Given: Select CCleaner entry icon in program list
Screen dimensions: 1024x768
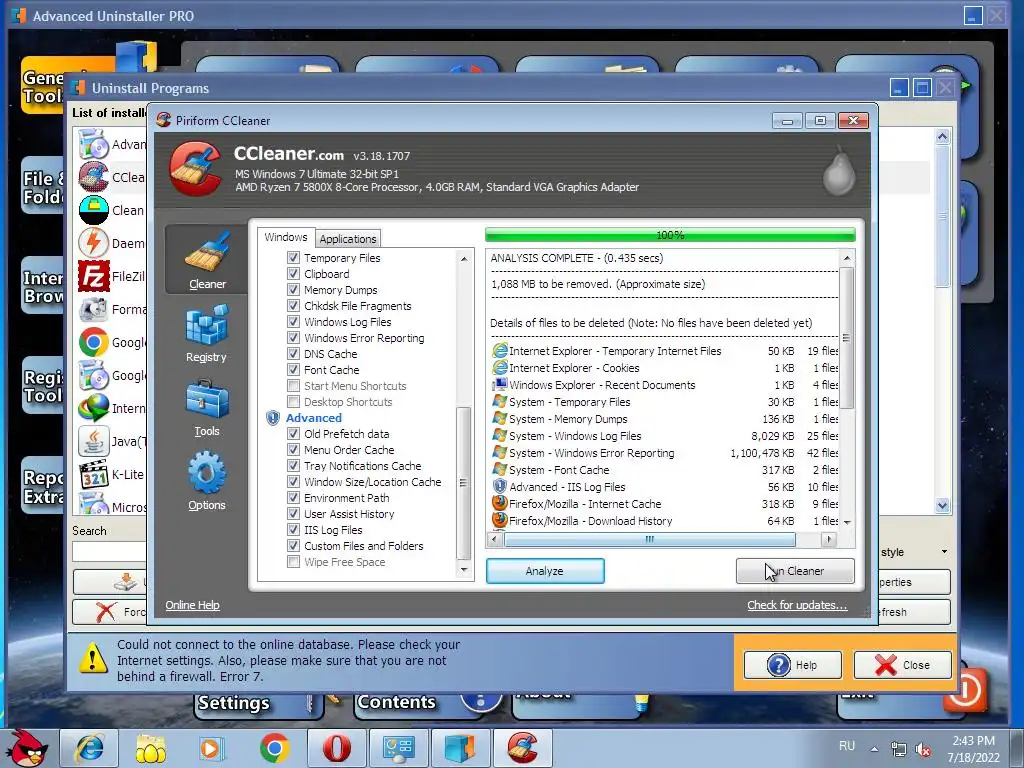Looking at the screenshot, I should pyautogui.click(x=93, y=177).
